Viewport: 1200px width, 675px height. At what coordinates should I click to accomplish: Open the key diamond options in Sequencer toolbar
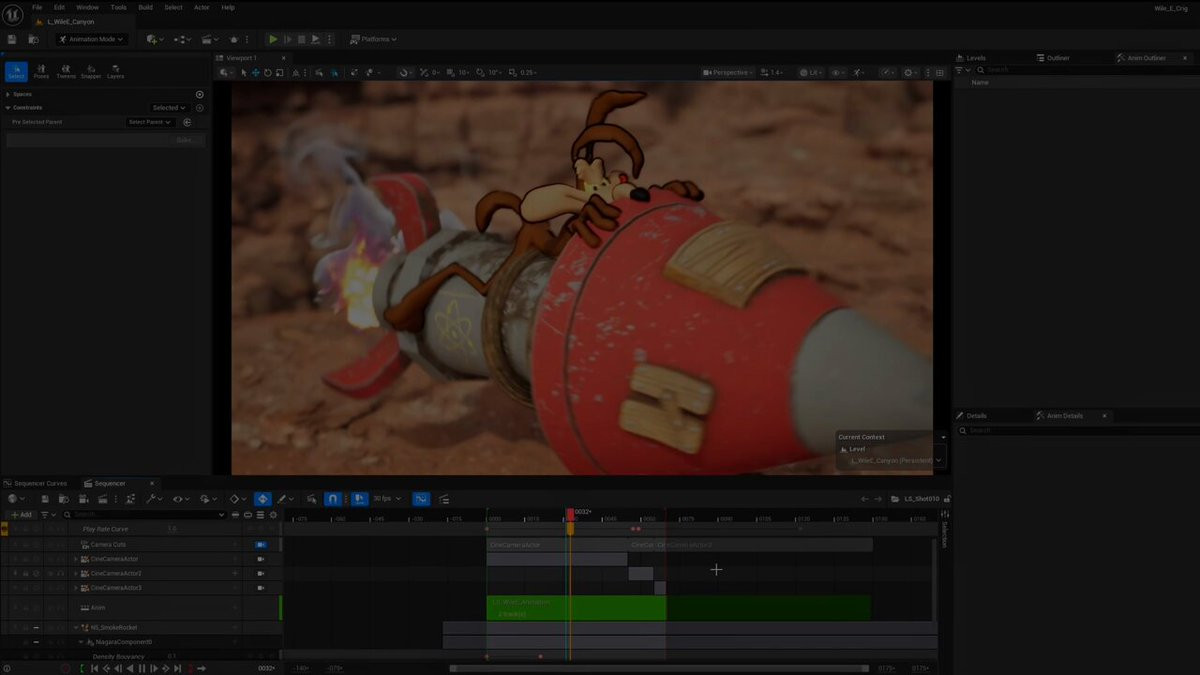pos(236,498)
